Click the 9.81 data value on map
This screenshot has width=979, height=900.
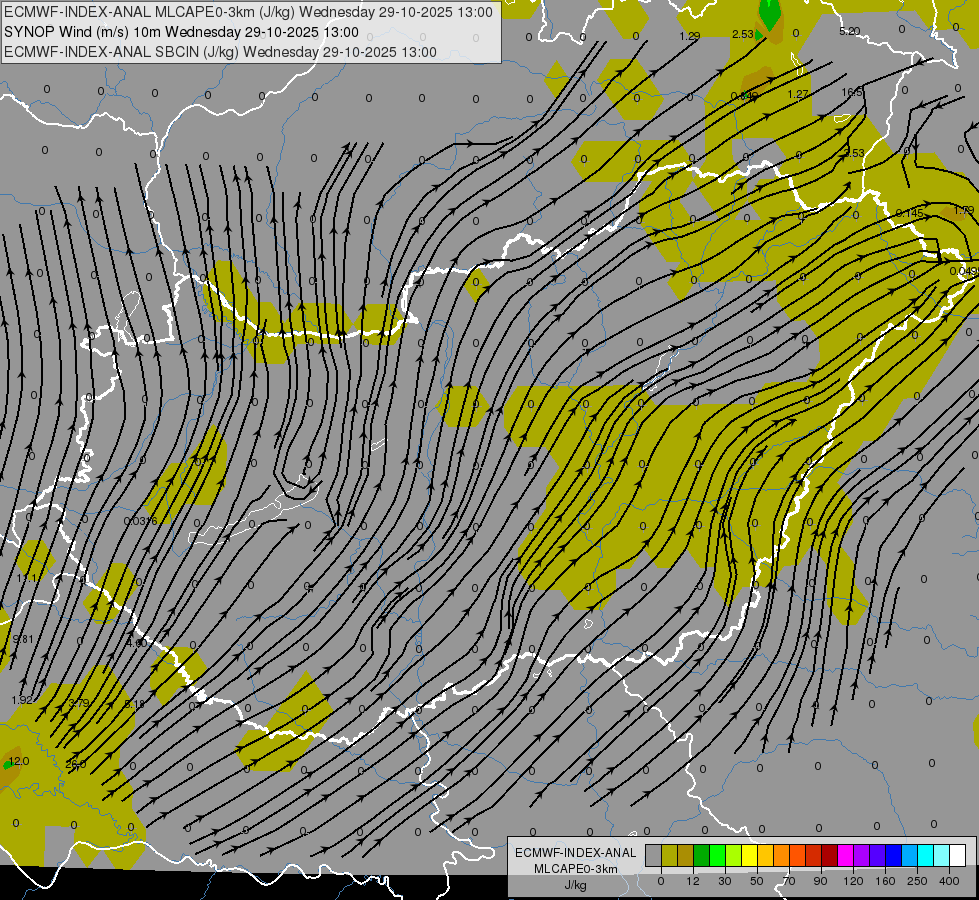[22, 639]
